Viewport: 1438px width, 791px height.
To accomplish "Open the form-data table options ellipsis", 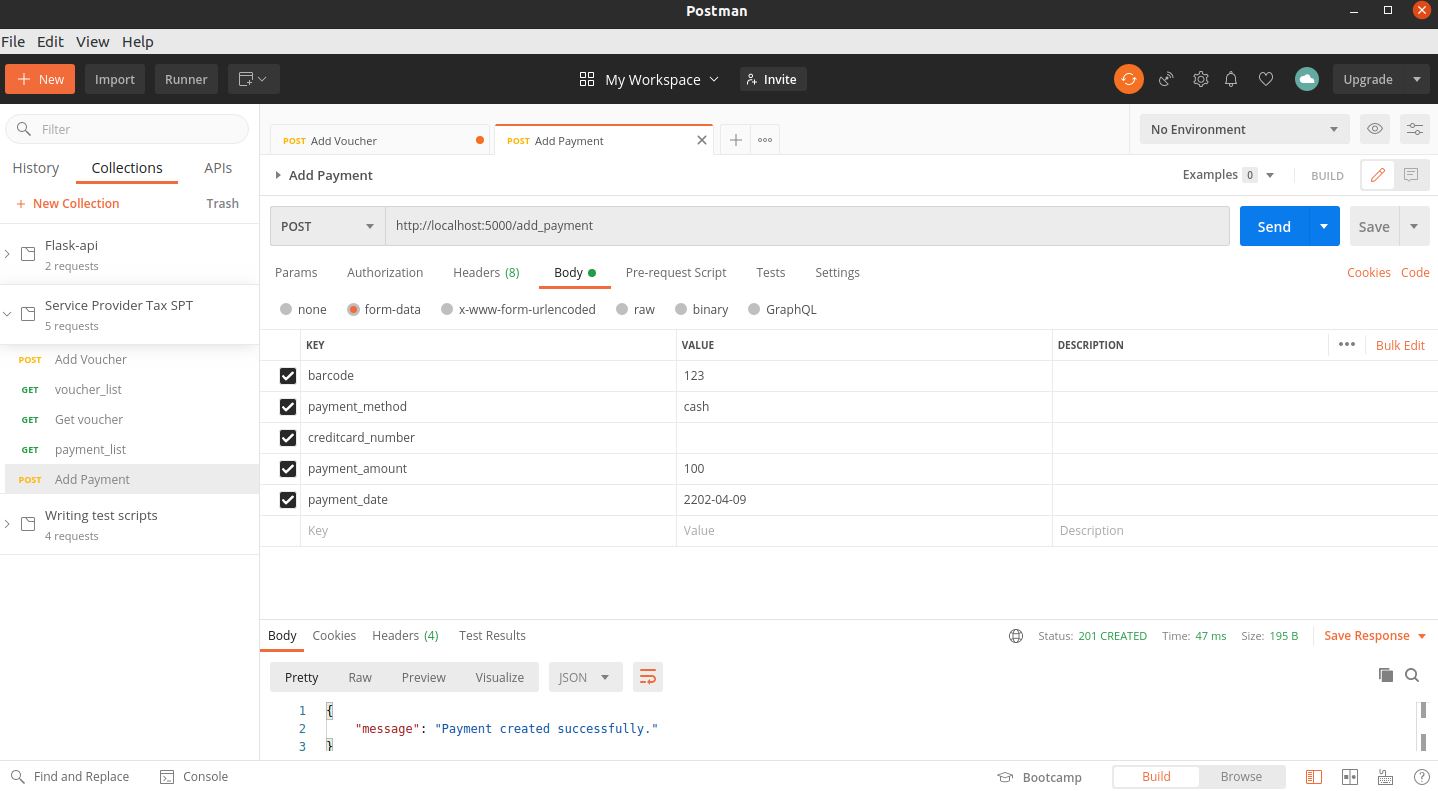I will [1347, 344].
